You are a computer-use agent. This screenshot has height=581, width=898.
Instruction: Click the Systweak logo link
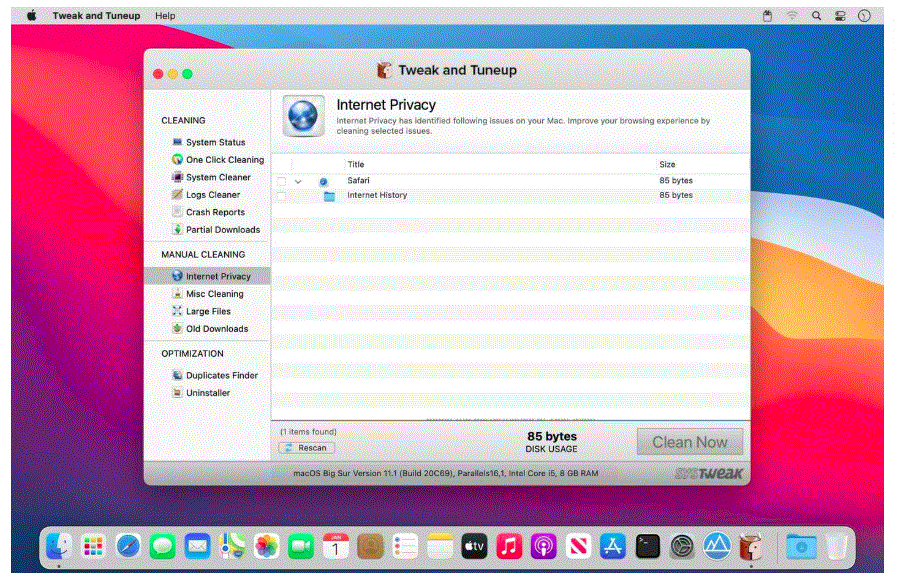(708, 473)
